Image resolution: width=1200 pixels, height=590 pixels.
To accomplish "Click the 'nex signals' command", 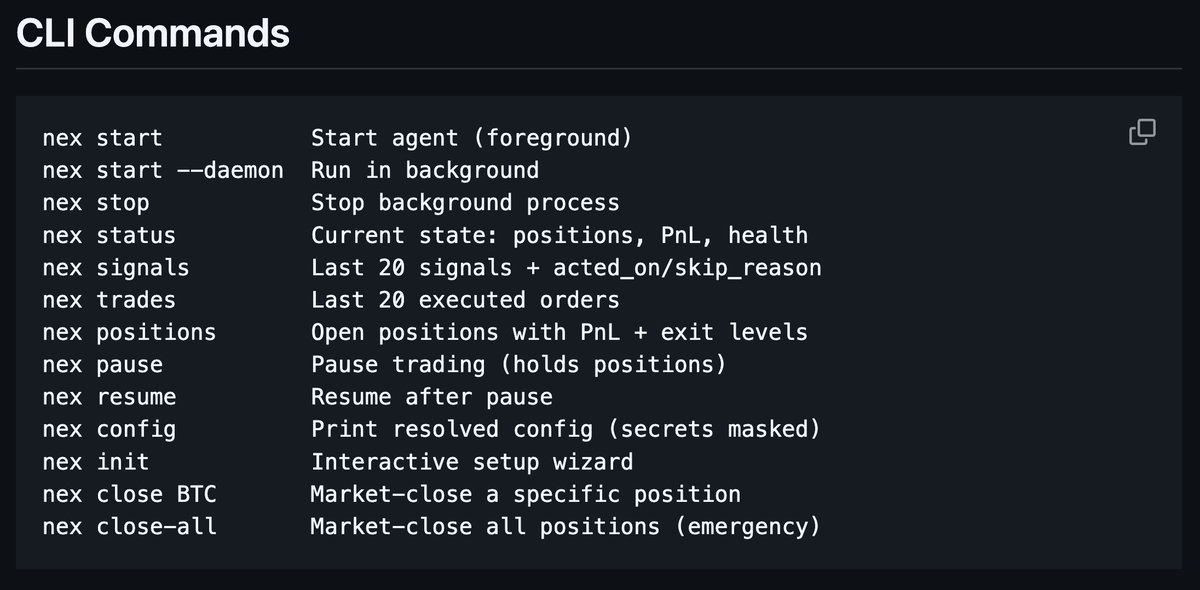I will pos(116,268).
